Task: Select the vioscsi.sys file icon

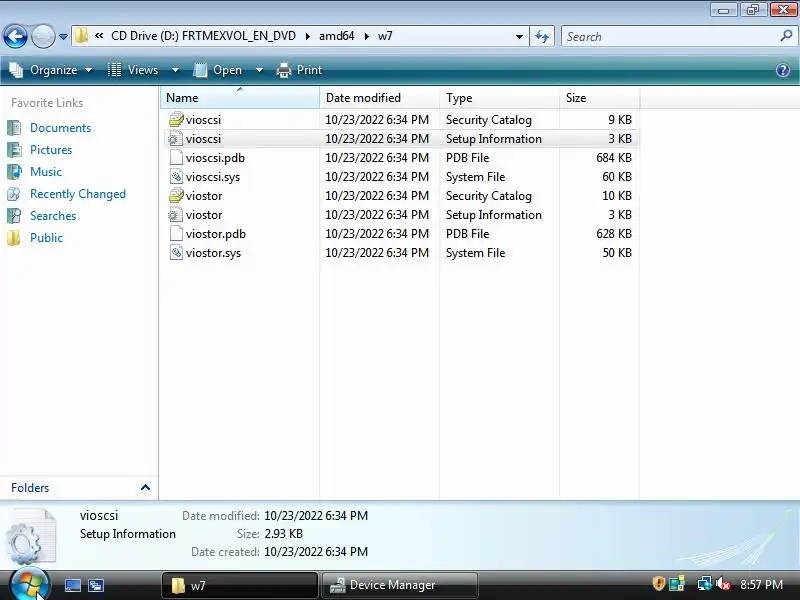Action: click(176, 177)
